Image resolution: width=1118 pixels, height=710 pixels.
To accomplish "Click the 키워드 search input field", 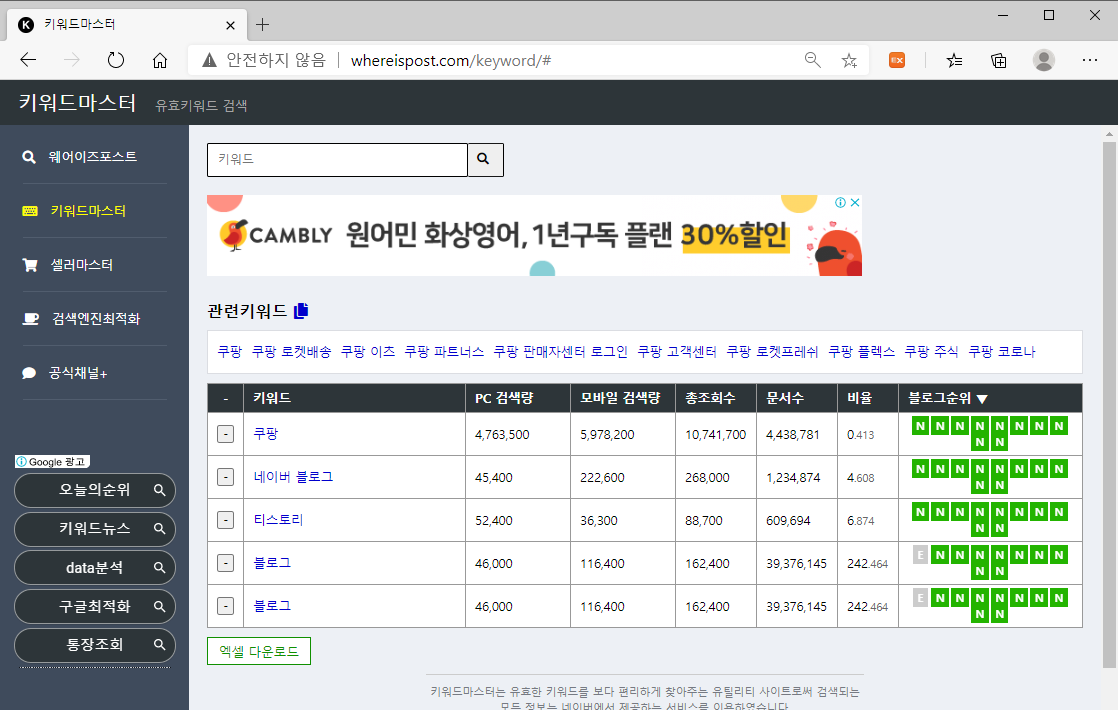I will 337,160.
